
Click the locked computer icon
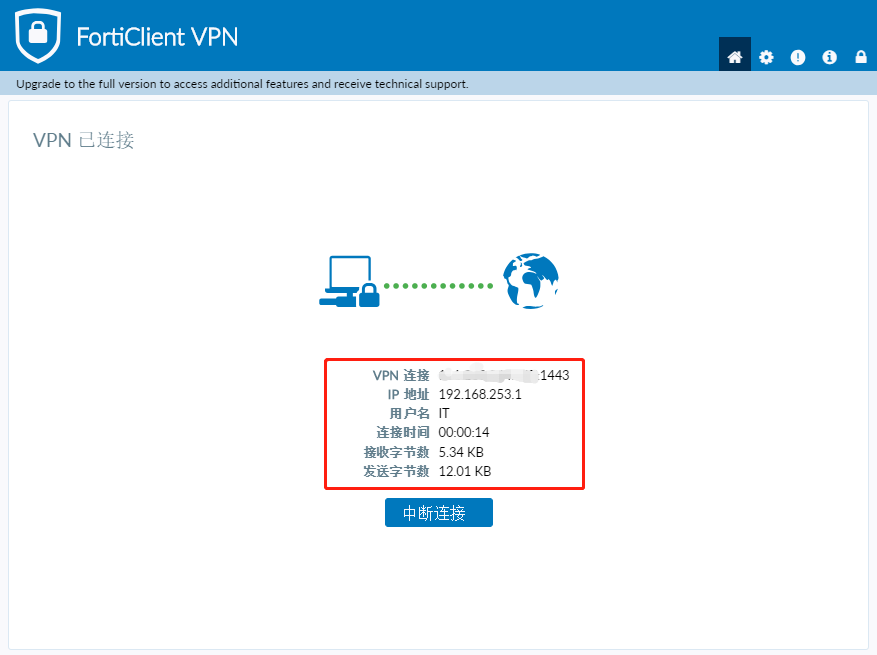click(350, 281)
